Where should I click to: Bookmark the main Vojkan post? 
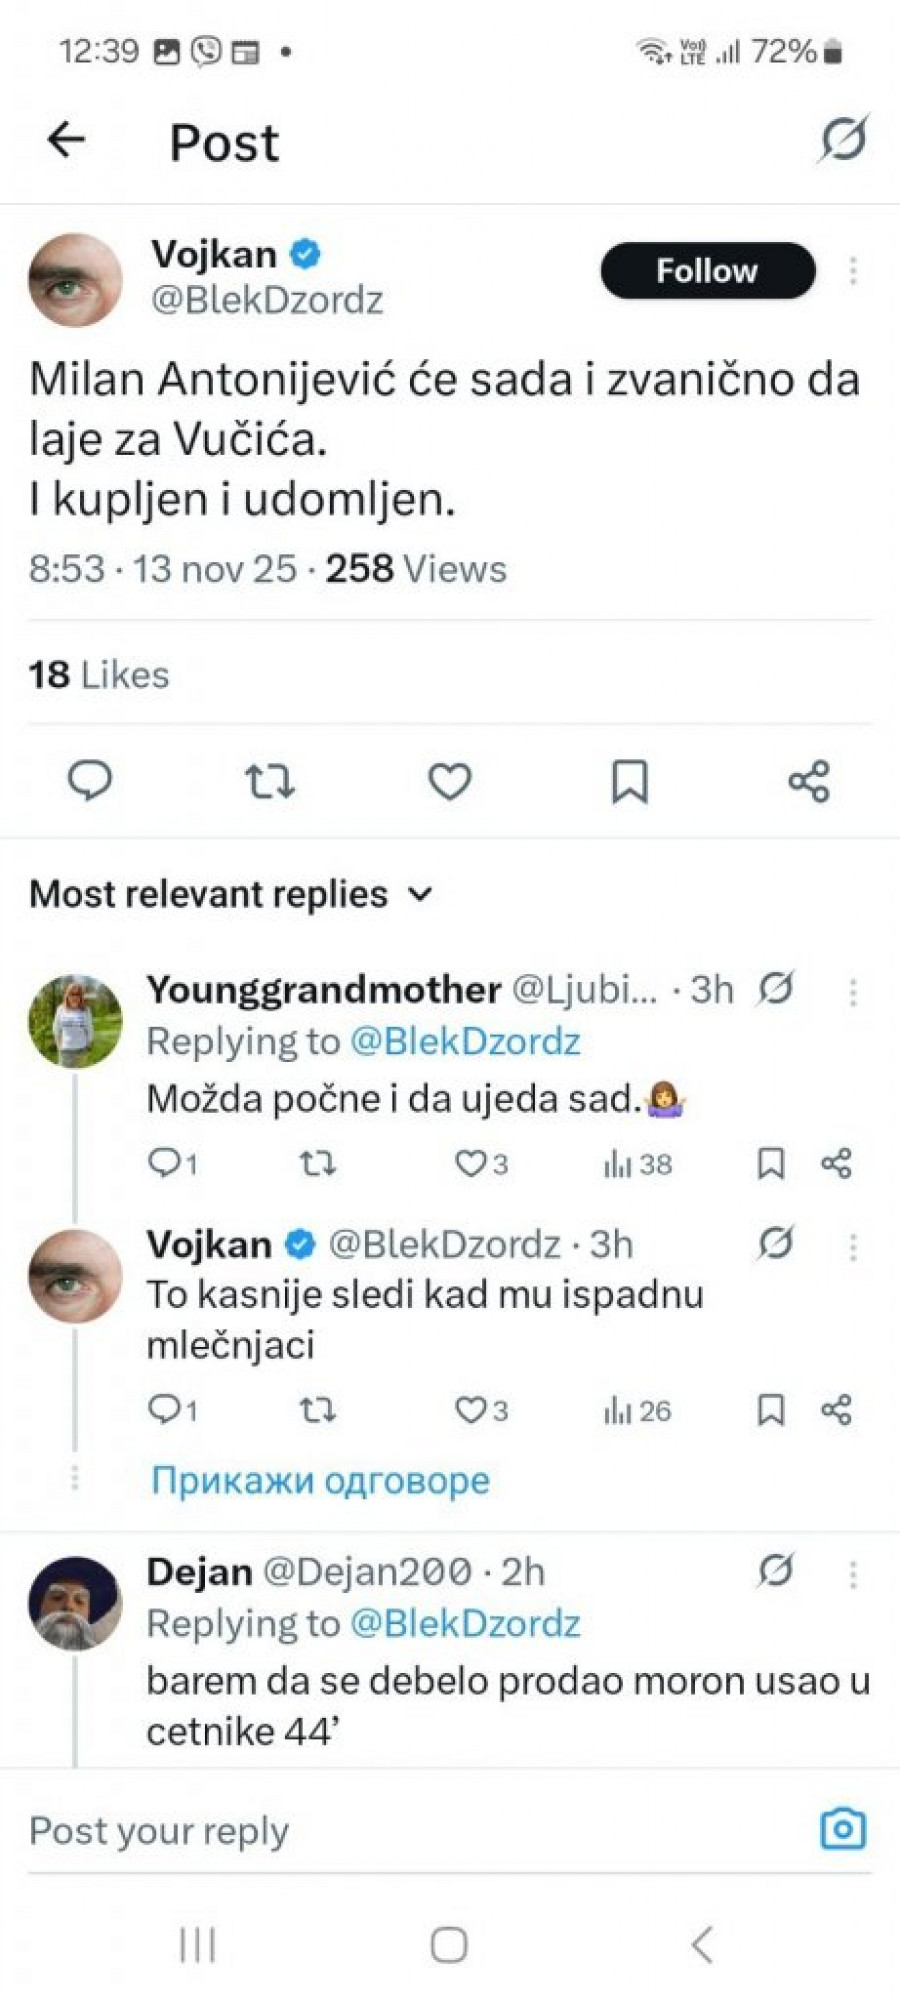pyautogui.click(x=629, y=781)
